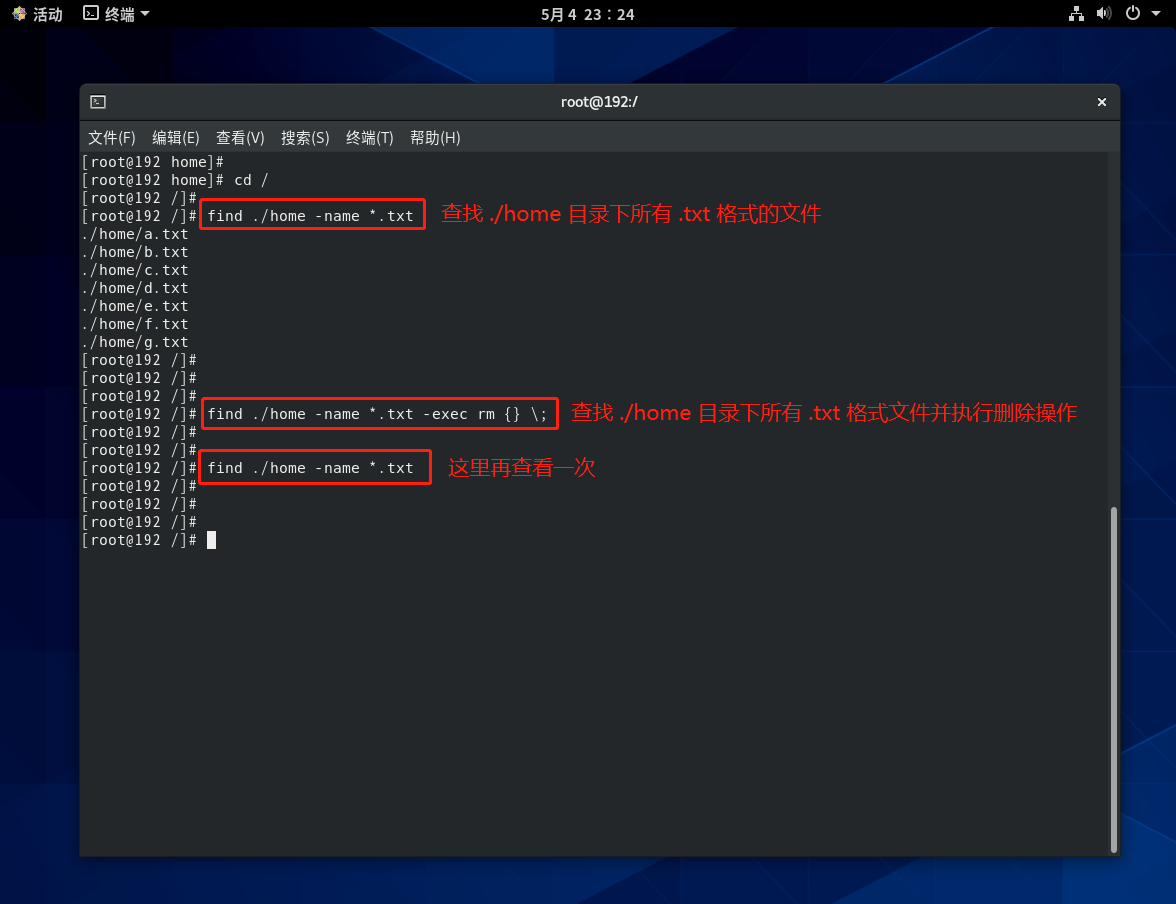Open the 终端 app menu in top bar
The width and height of the screenshot is (1176, 904).
coord(116,14)
